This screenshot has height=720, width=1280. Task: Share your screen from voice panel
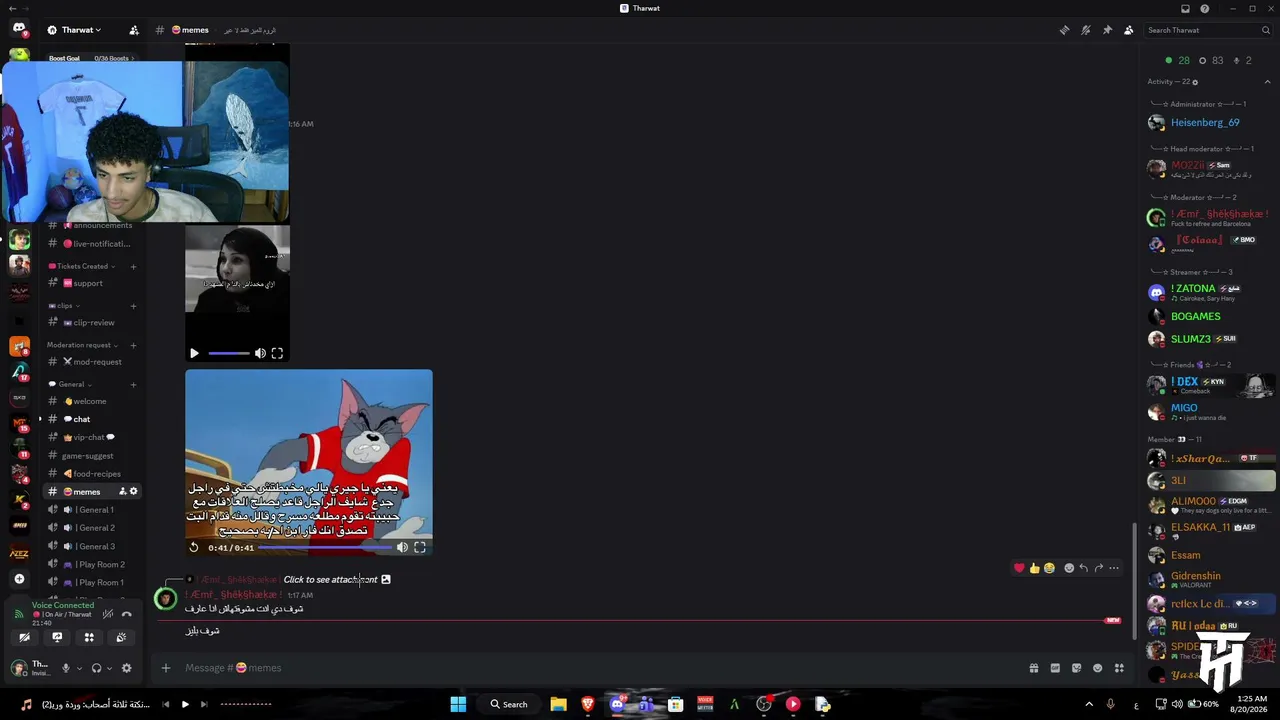pyautogui.click(x=57, y=637)
